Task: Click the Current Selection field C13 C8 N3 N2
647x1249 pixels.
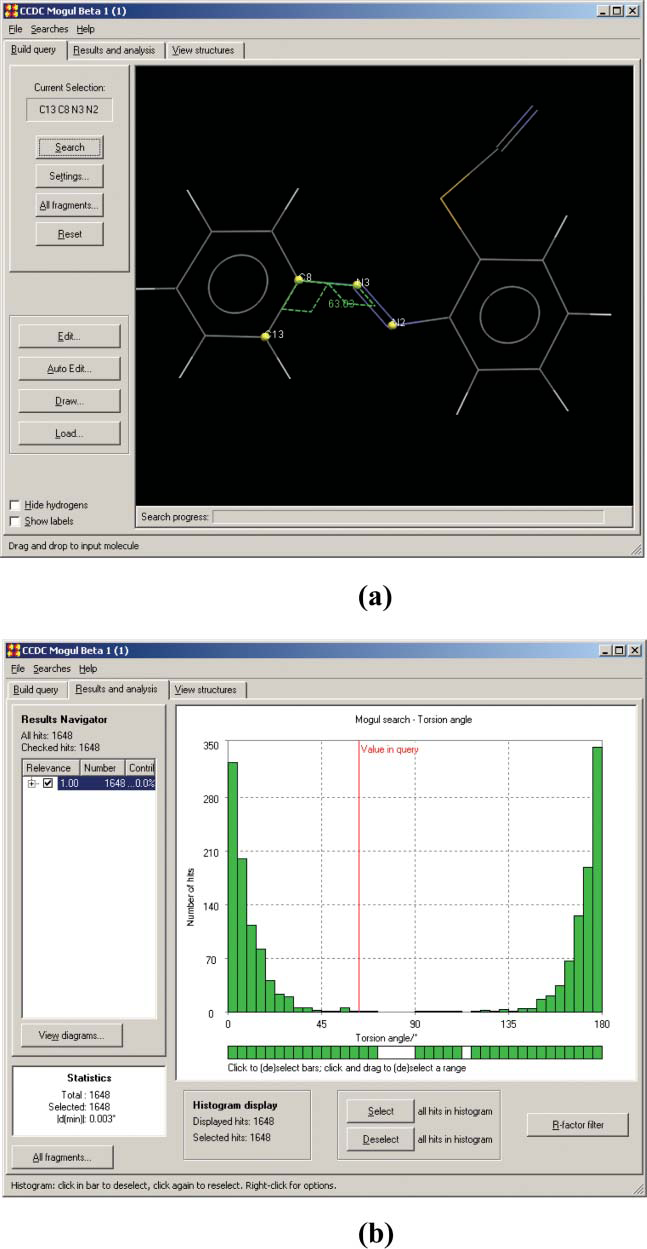Action: point(70,109)
